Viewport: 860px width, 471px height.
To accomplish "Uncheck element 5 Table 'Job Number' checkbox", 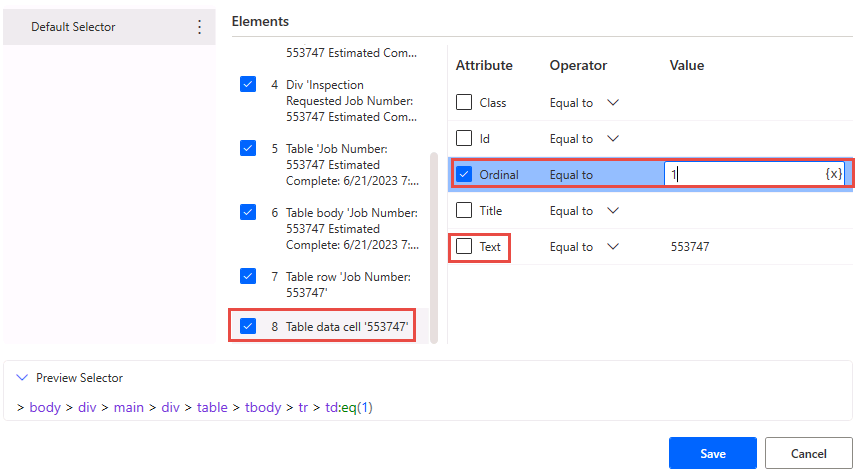I will 248,148.
